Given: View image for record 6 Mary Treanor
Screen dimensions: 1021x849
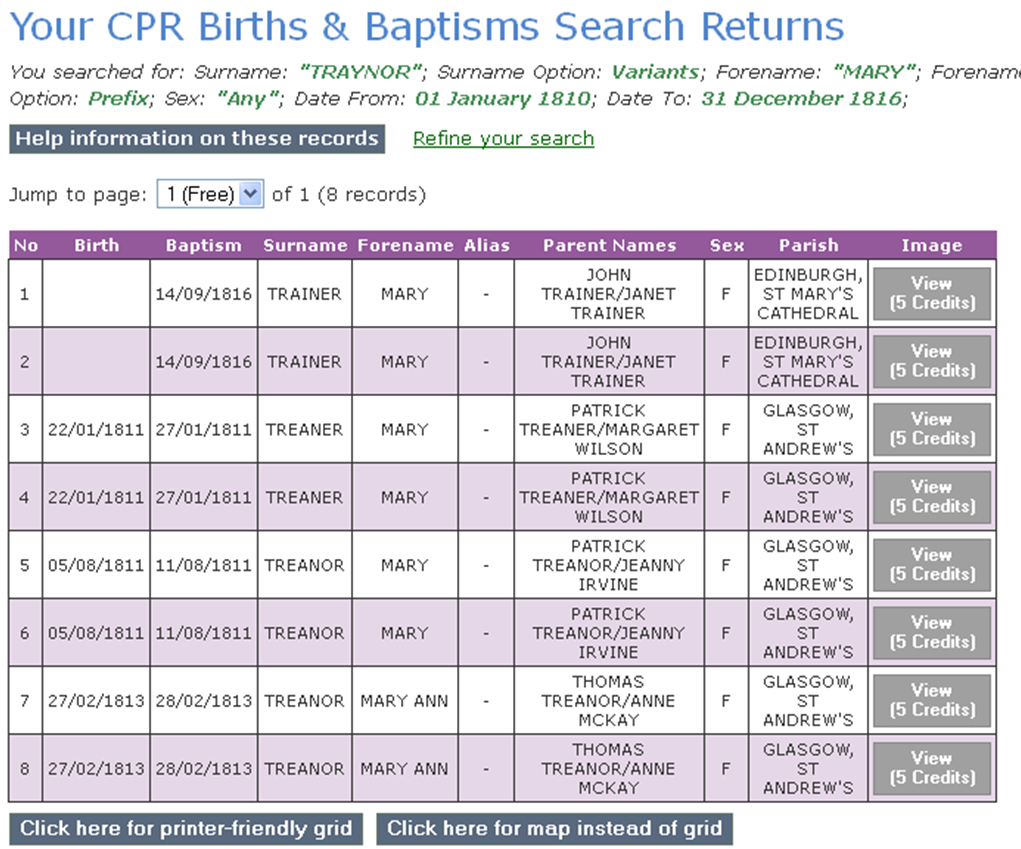Looking at the screenshot, I should coord(932,632).
